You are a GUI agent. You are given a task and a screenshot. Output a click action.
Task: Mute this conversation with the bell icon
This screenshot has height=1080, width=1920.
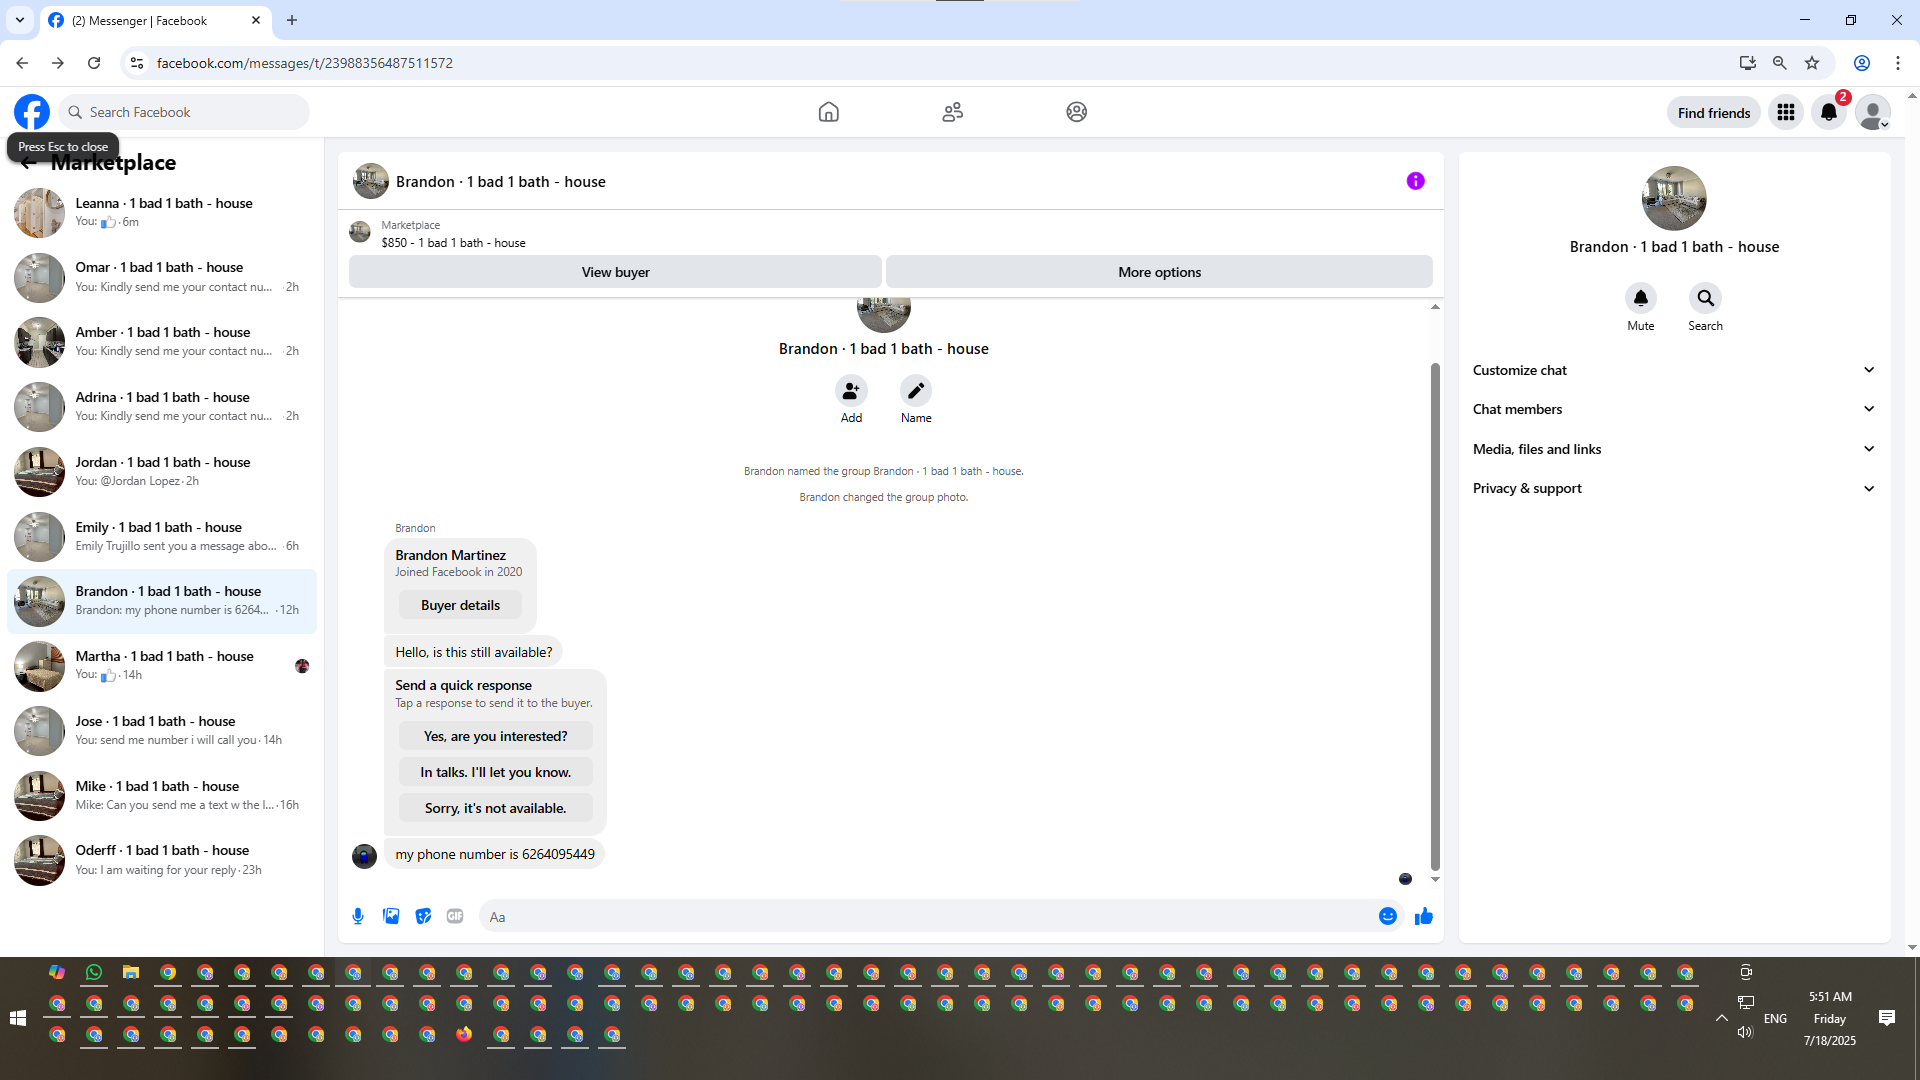coord(1640,298)
